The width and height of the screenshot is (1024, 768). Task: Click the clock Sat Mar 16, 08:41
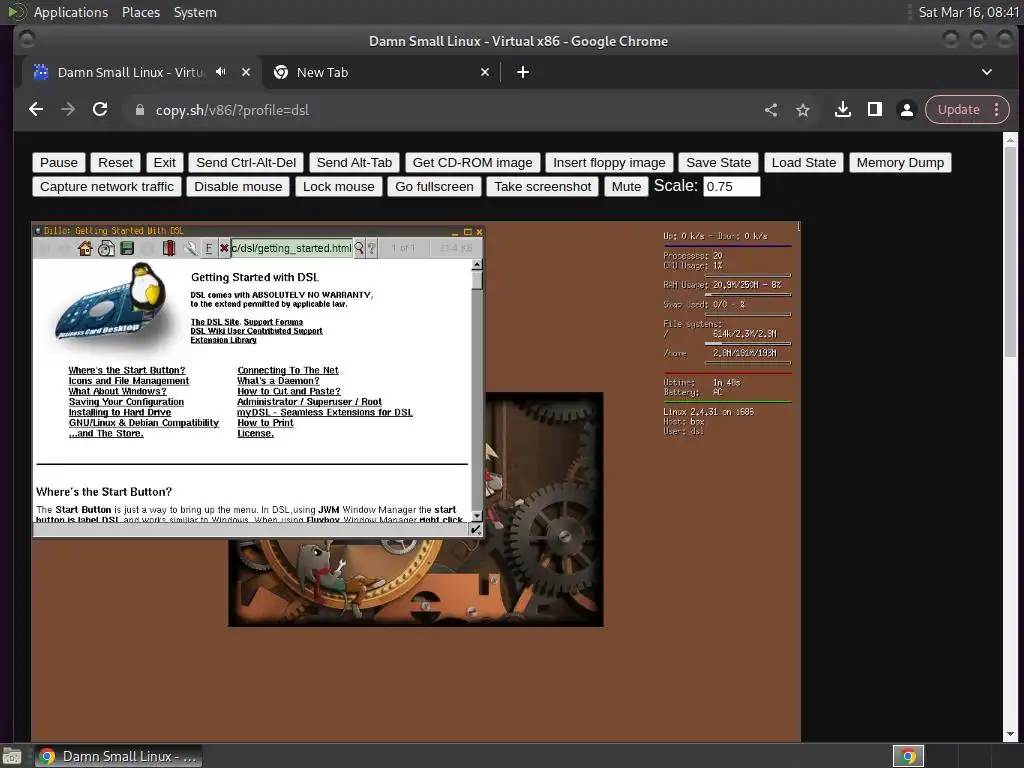point(968,12)
